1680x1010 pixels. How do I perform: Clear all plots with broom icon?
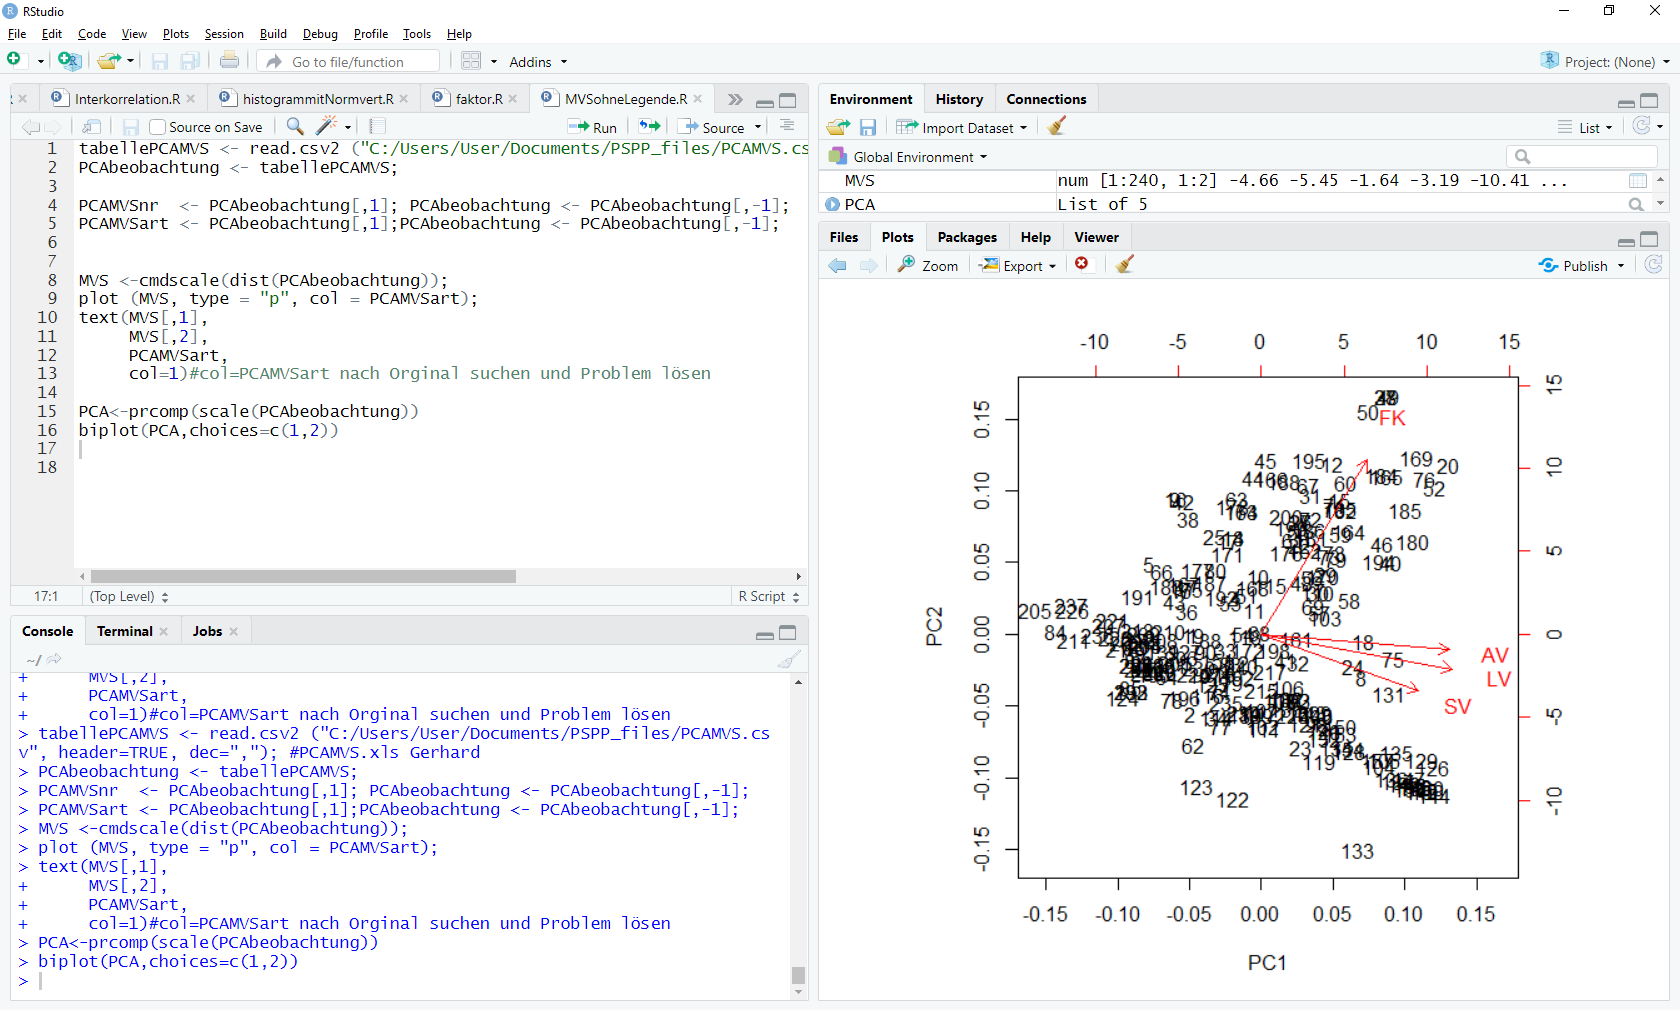(x=1125, y=264)
